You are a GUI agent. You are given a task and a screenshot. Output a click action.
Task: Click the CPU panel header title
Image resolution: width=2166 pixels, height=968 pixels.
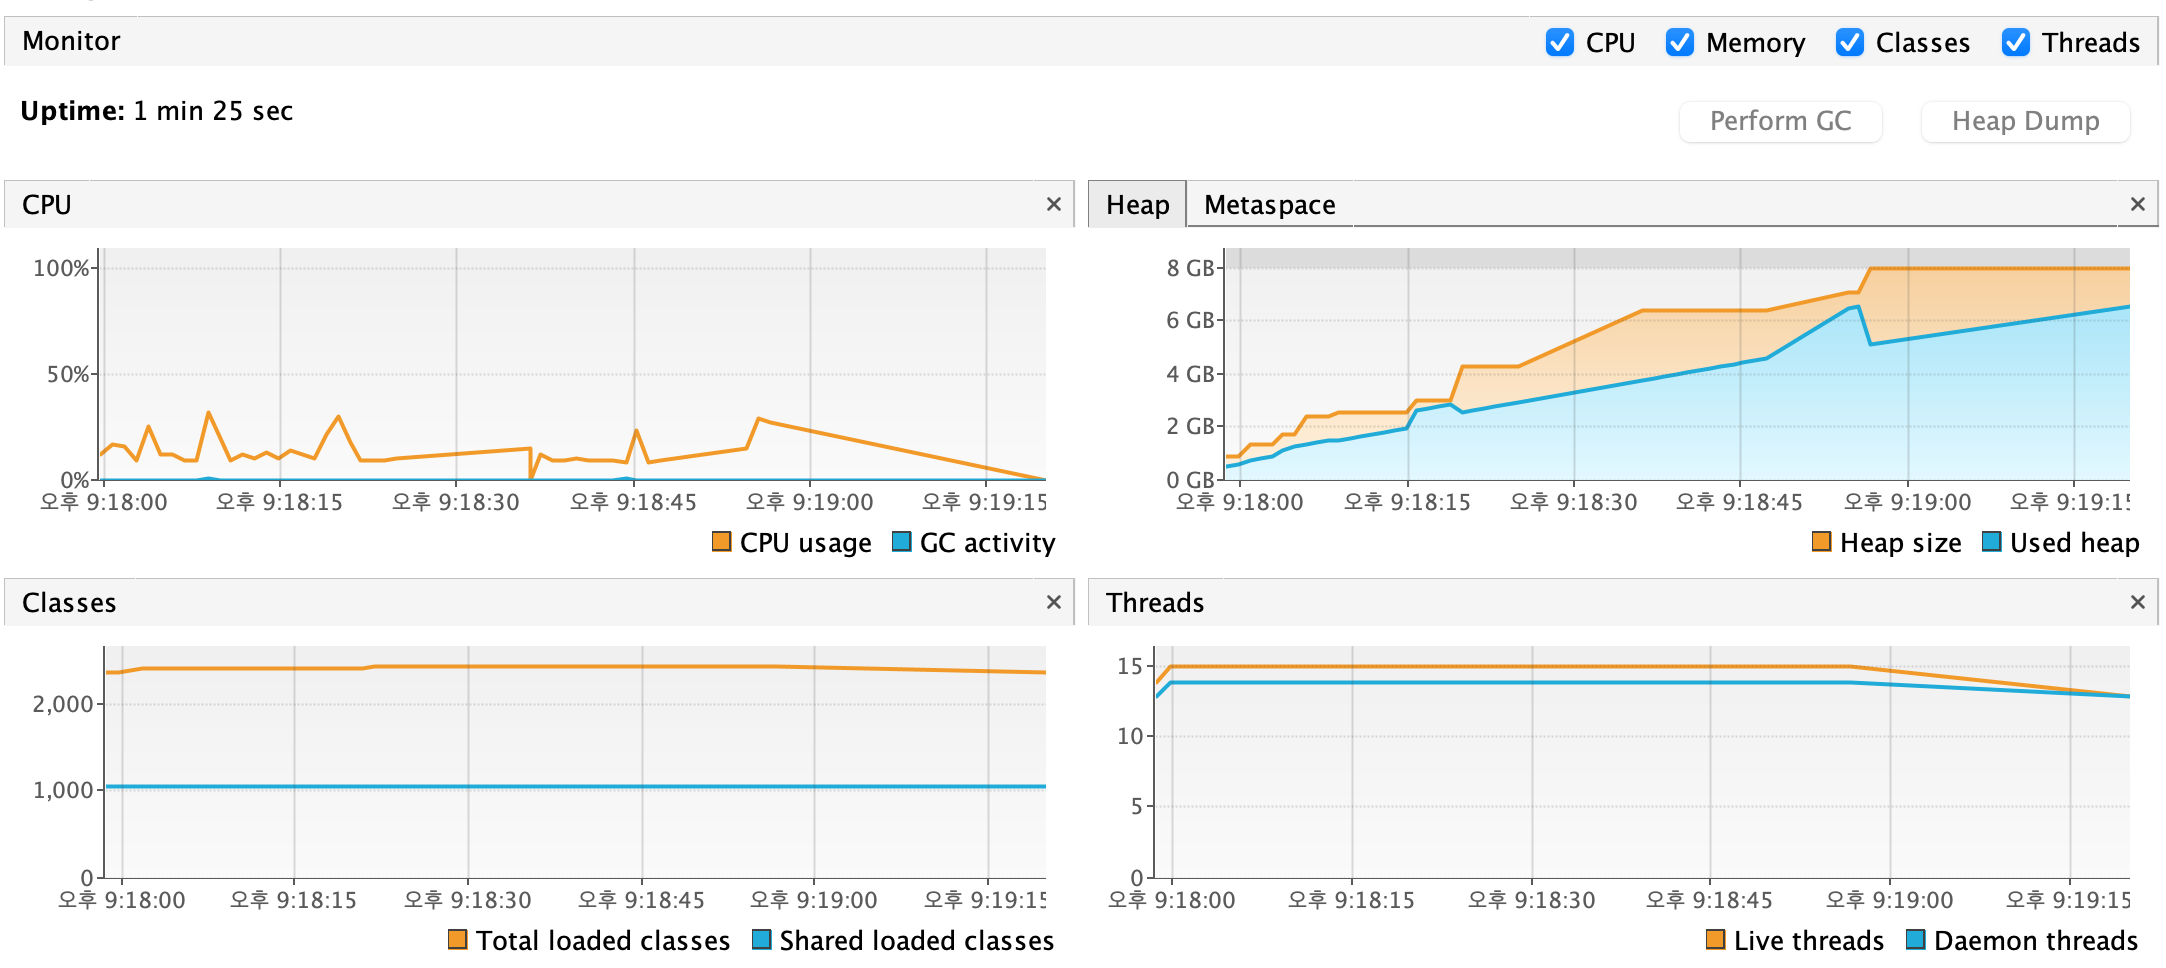[47, 205]
